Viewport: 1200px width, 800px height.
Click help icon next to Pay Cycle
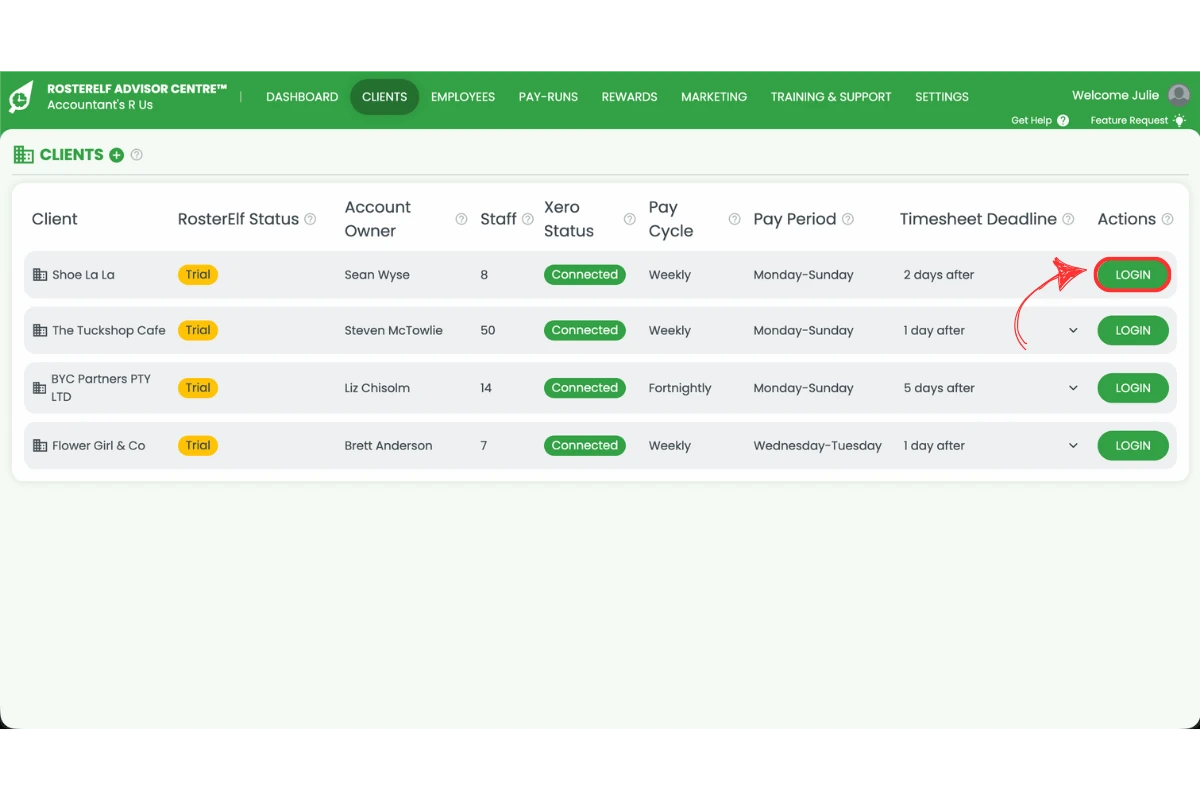pos(734,219)
